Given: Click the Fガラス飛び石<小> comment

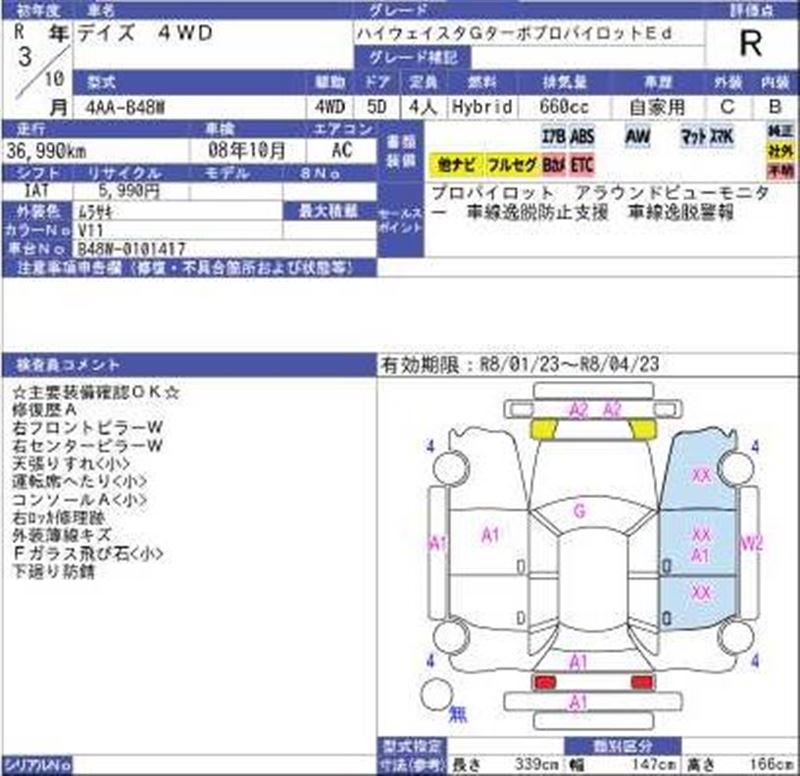Looking at the screenshot, I should [87, 553].
